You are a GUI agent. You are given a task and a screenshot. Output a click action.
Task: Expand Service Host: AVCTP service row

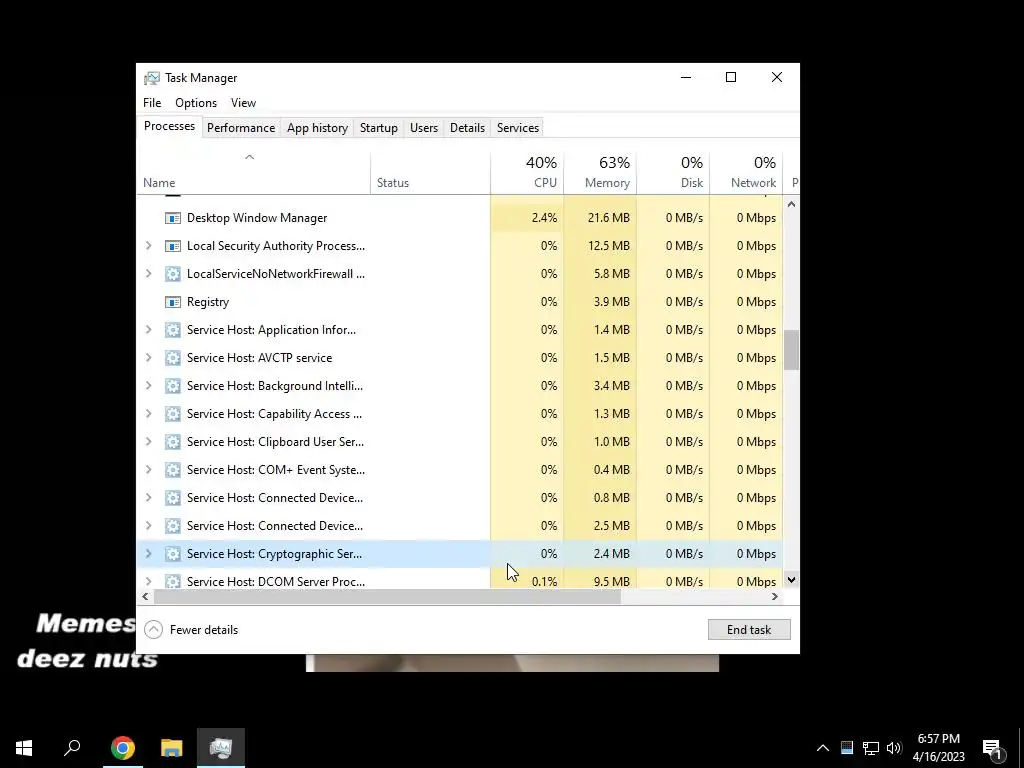coord(148,358)
